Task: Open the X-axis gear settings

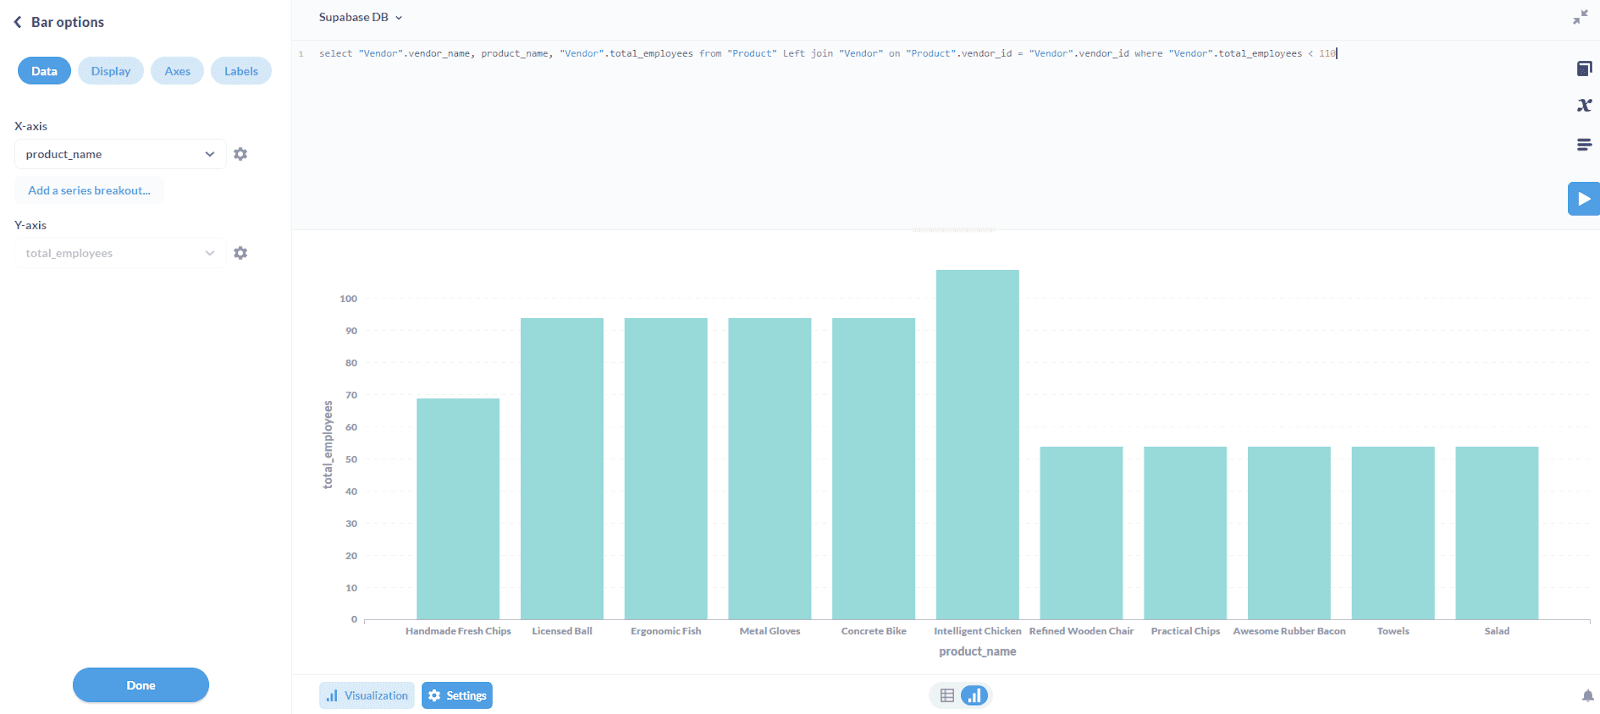Action: [x=240, y=154]
